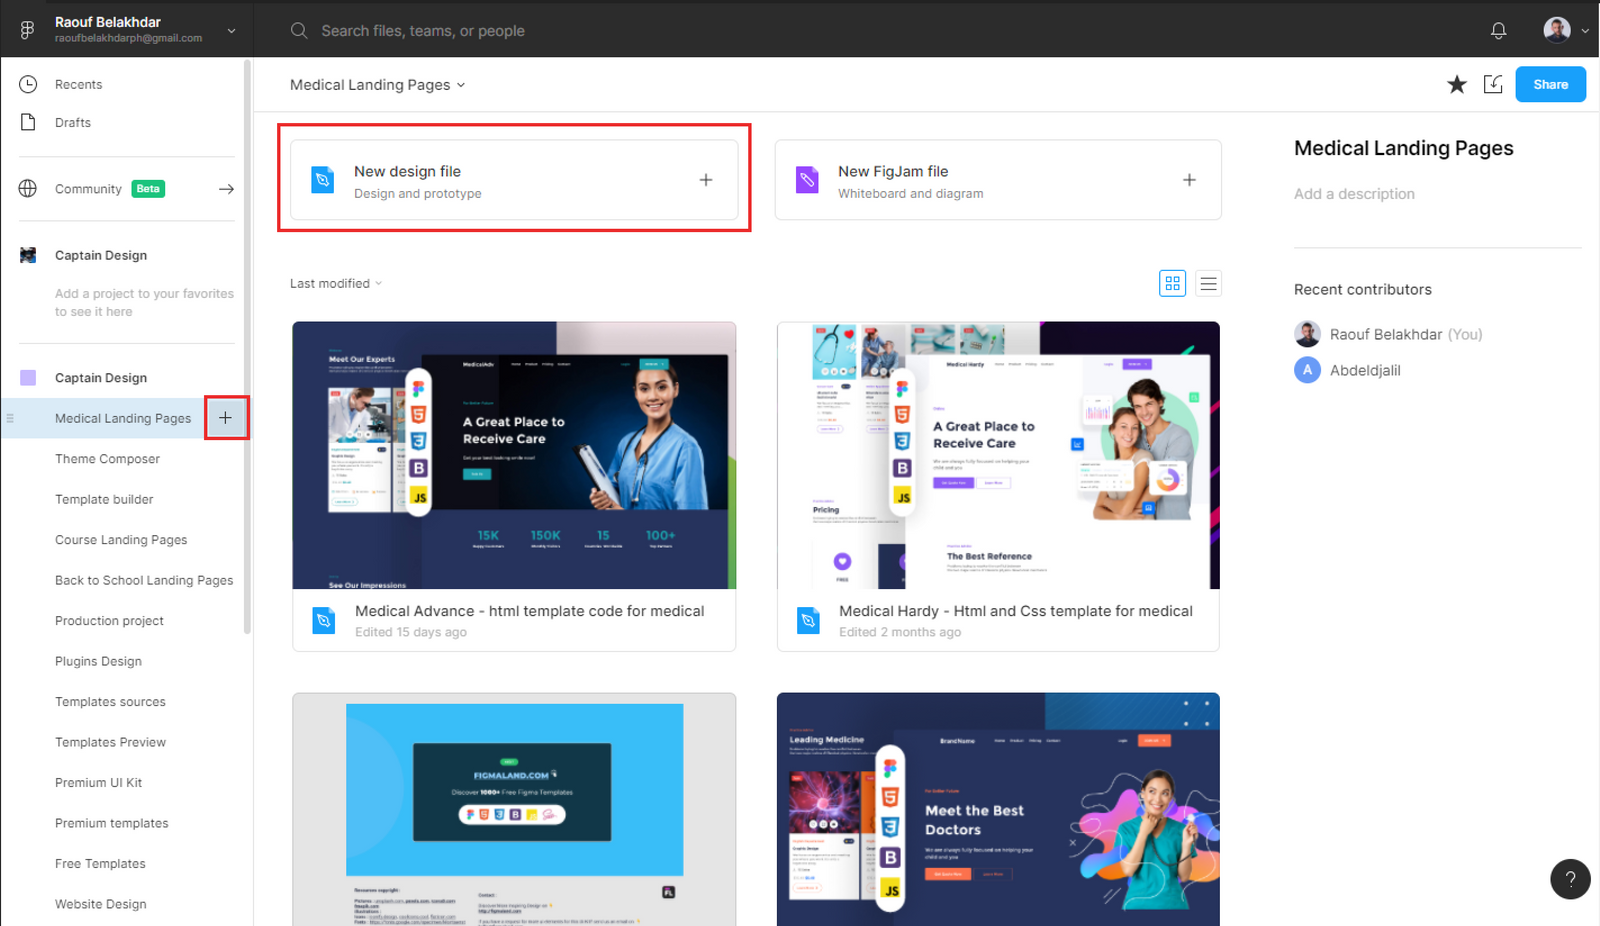Screen dimensions: 1600x926
Task: Click the plus icon next to Medical Landing Pages
Action: (226, 418)
